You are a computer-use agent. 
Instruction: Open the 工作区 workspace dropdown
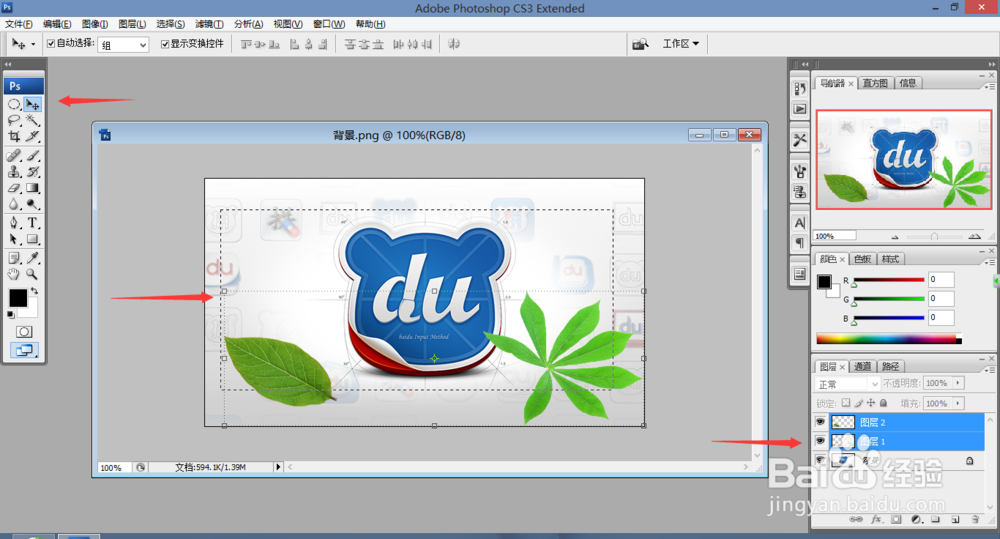pos(680,43)
